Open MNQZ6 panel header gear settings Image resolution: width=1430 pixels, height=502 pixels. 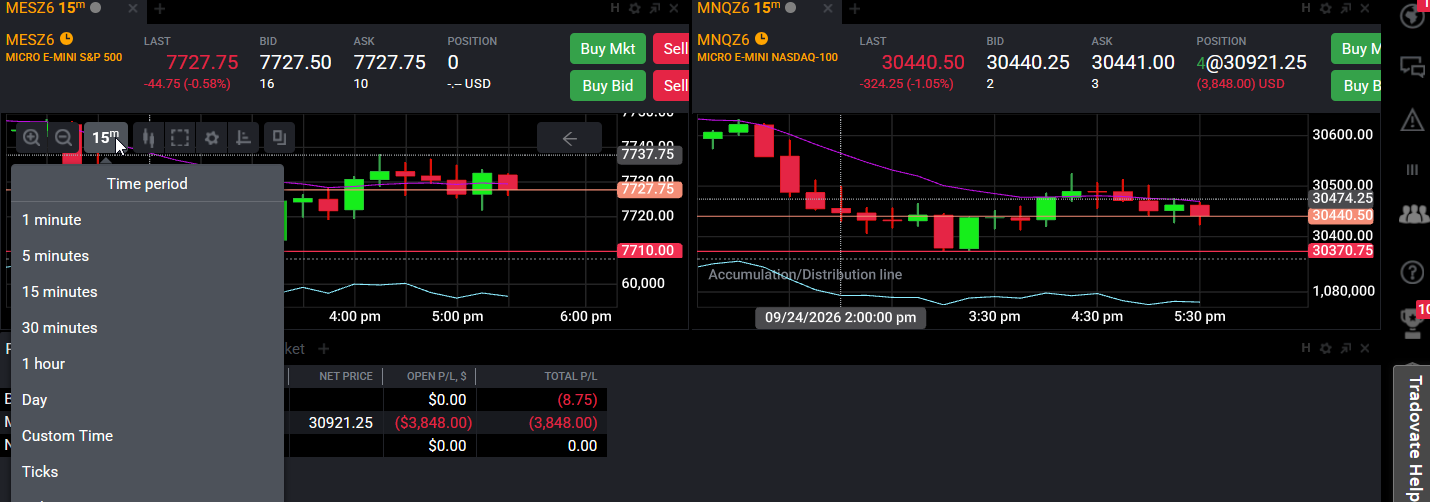(x=1326, y=8)
